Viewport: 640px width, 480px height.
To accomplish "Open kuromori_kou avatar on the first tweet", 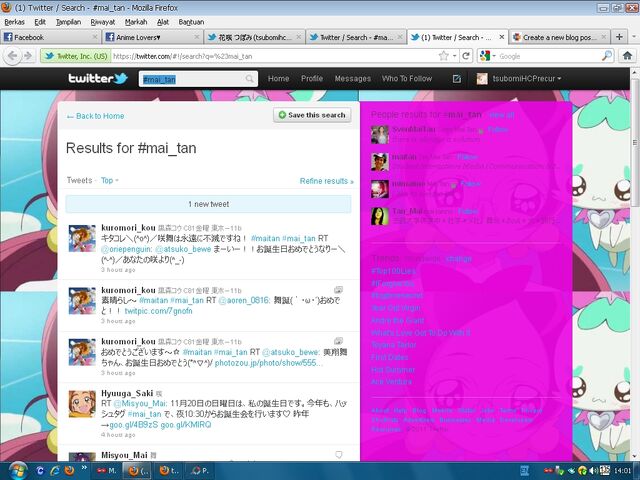I will [x=82, y=238].
